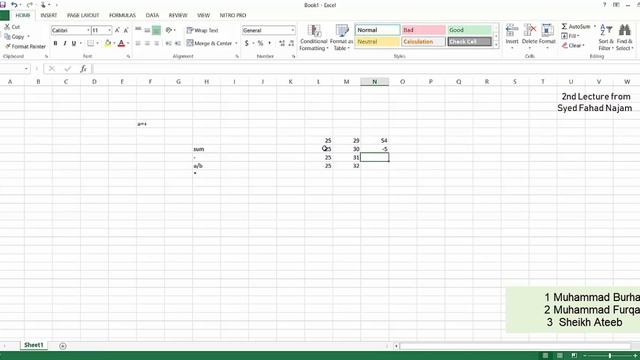Open Conditional Formatting
Viewport: 640px width, 360px height.
(x=313, y=38)
